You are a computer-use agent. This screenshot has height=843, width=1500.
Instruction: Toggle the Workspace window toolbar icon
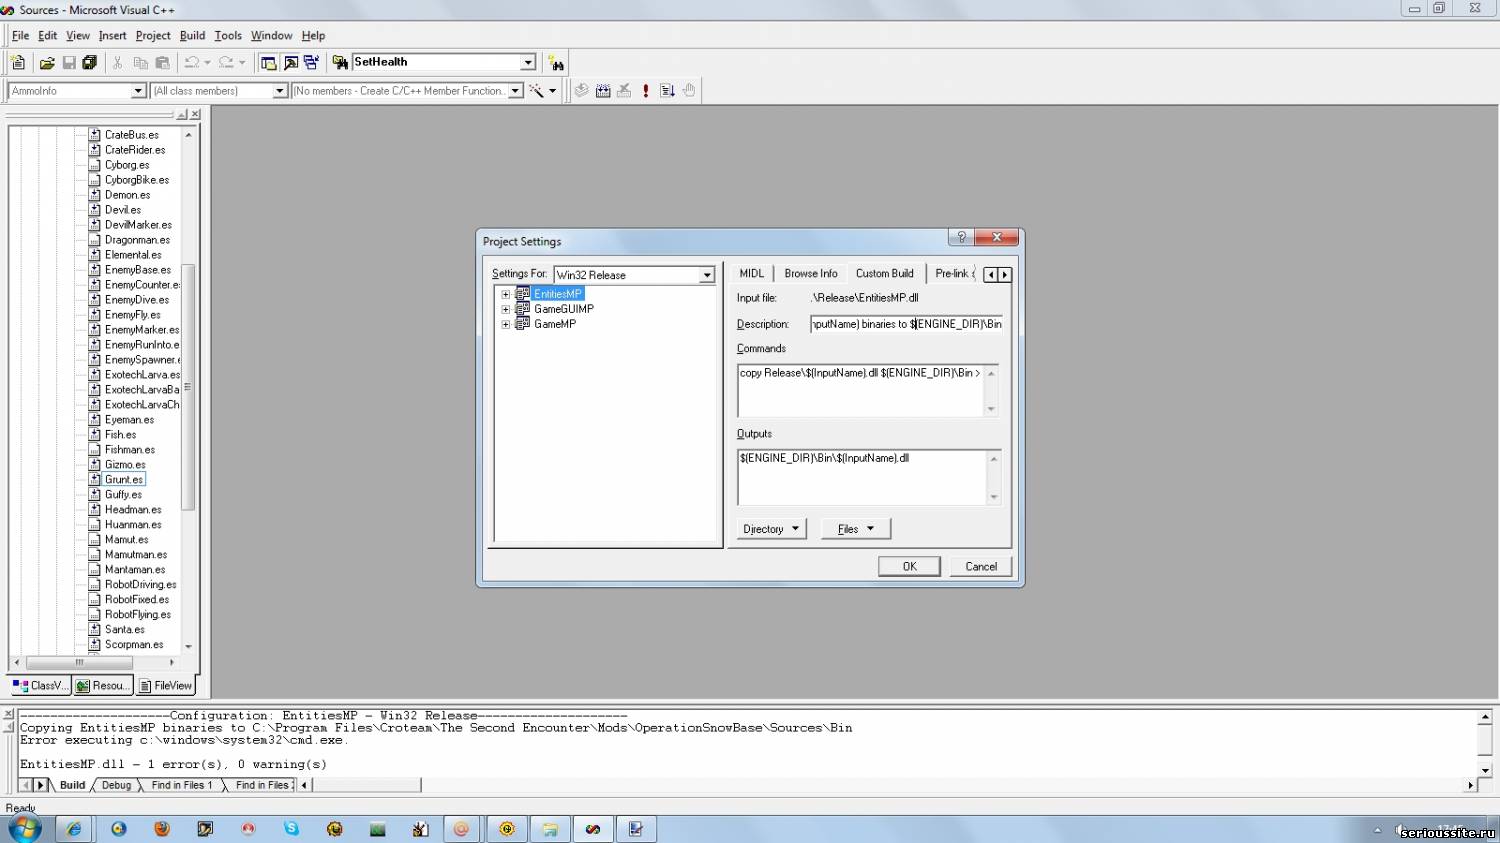coord(268,63)
